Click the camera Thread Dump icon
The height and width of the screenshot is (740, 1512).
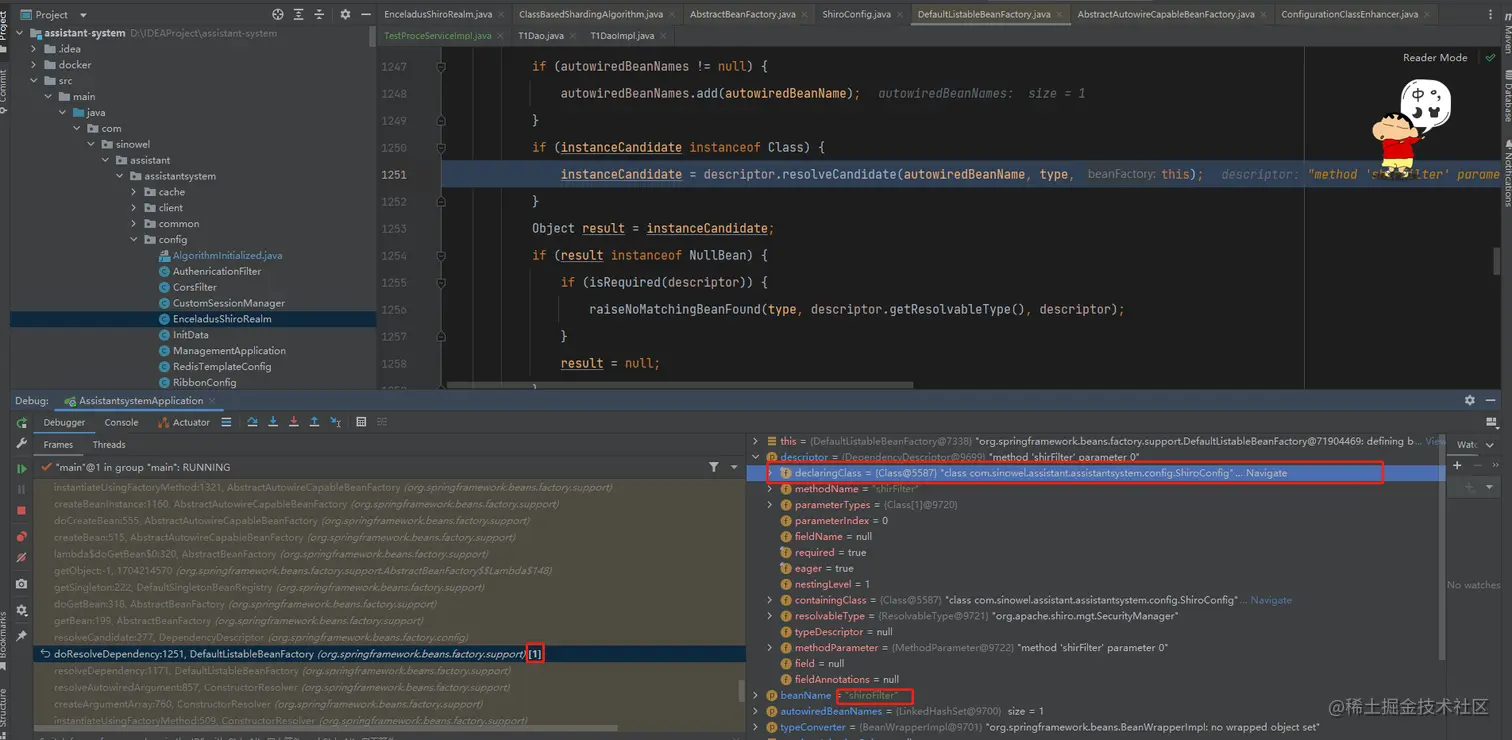(21, 583)
